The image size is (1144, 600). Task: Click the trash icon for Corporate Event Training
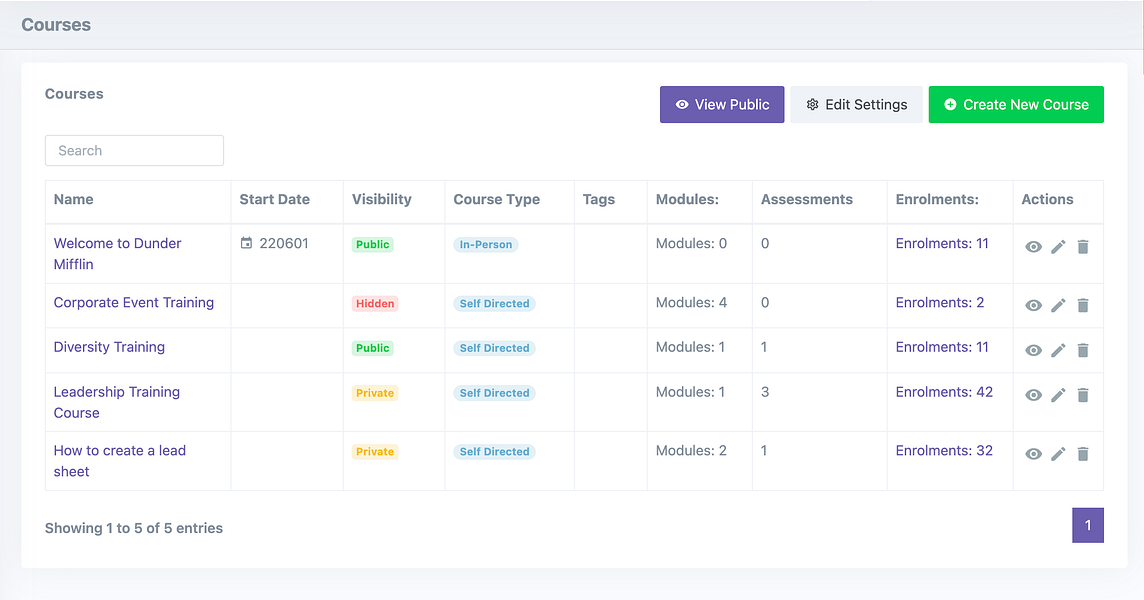(1083, 306)
